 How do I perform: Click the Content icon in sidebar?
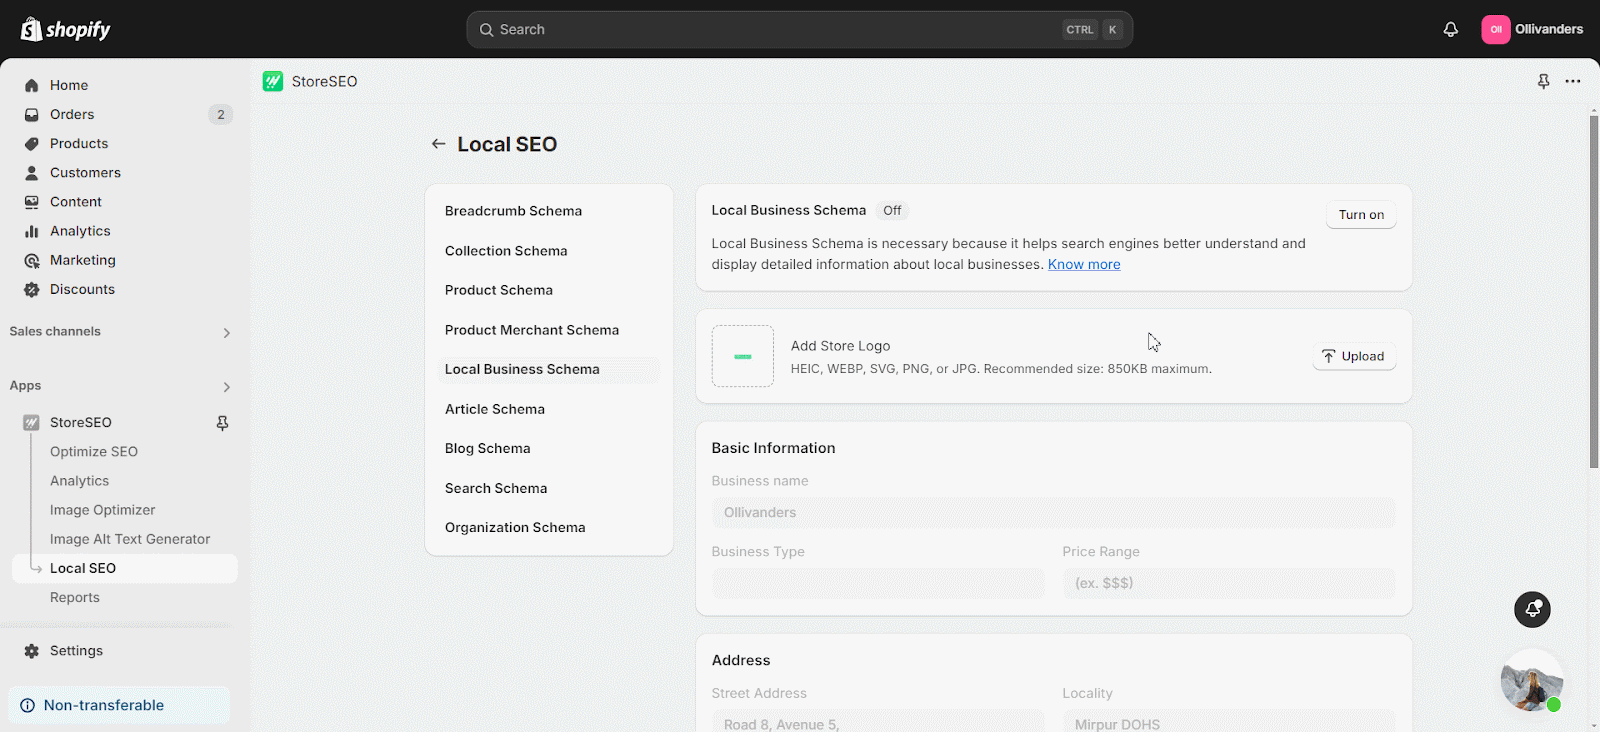[x=31, y=201]
